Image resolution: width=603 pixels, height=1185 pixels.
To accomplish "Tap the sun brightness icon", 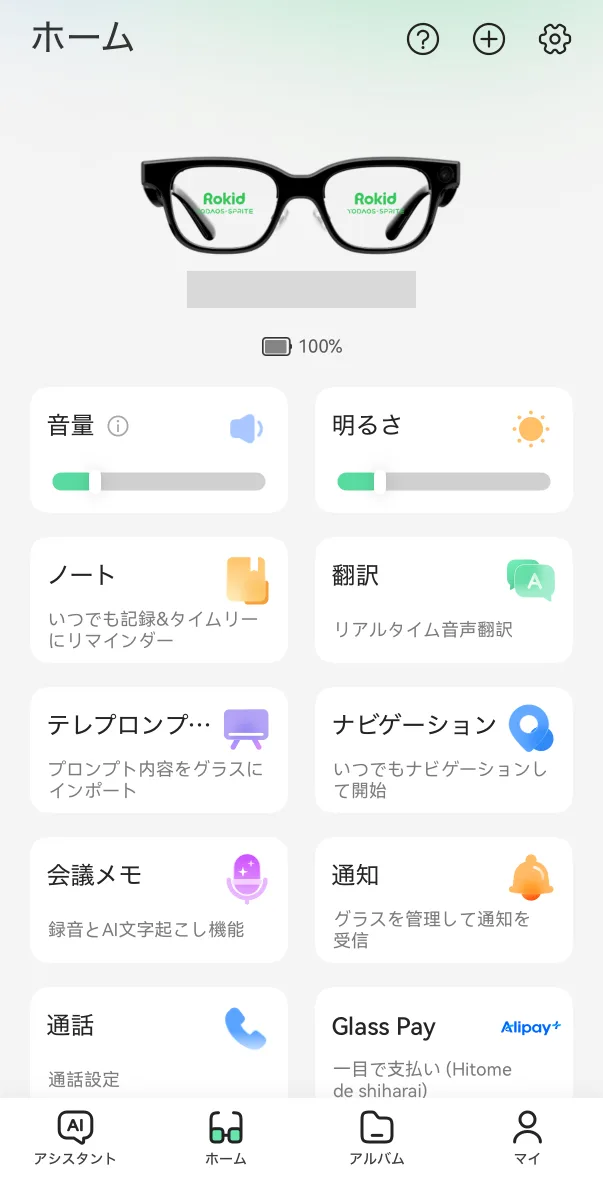I will [530, 429].
